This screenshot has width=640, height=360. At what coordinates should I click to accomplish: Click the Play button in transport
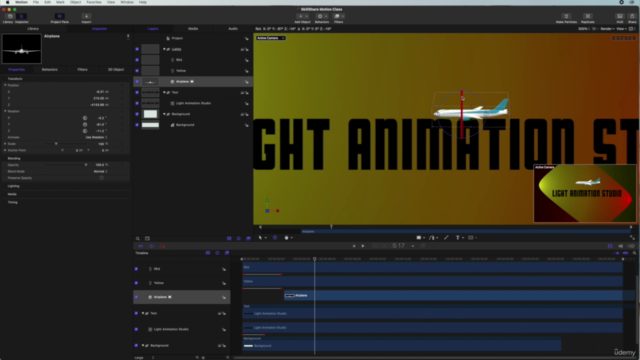pos(363,246)
